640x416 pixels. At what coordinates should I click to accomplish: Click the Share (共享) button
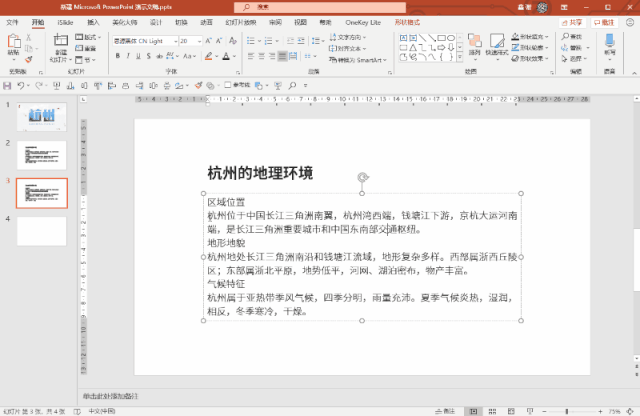click(x=572, y=22)
